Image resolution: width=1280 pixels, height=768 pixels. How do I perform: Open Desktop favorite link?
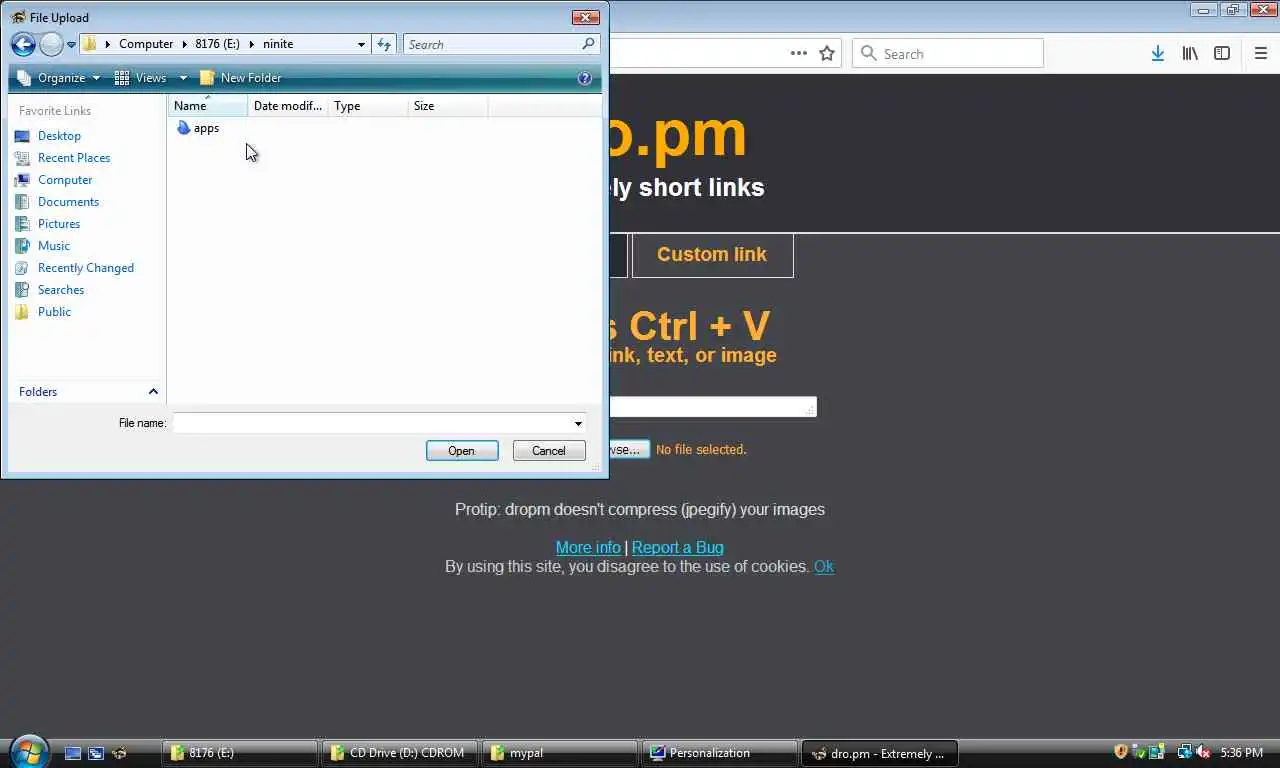coord(59,136)
